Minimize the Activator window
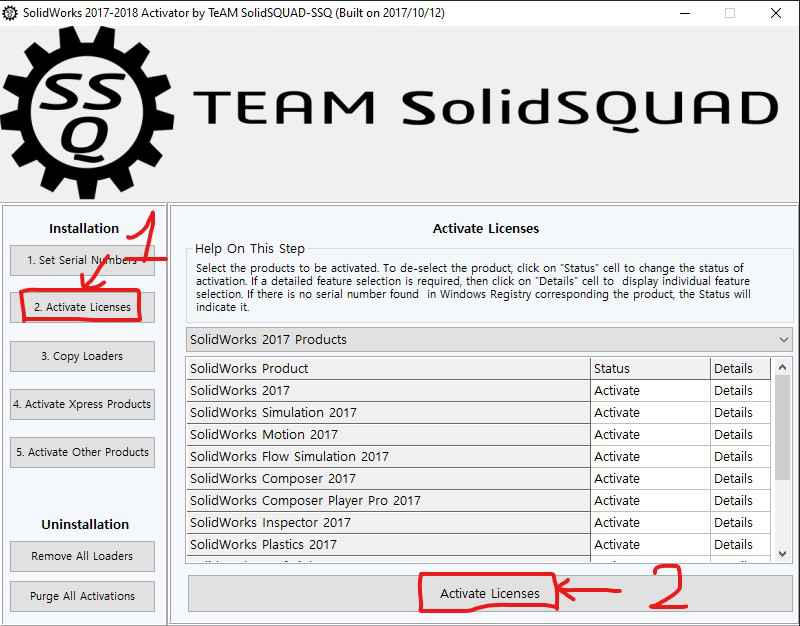The image size is (800, 626). pos(683,13)
